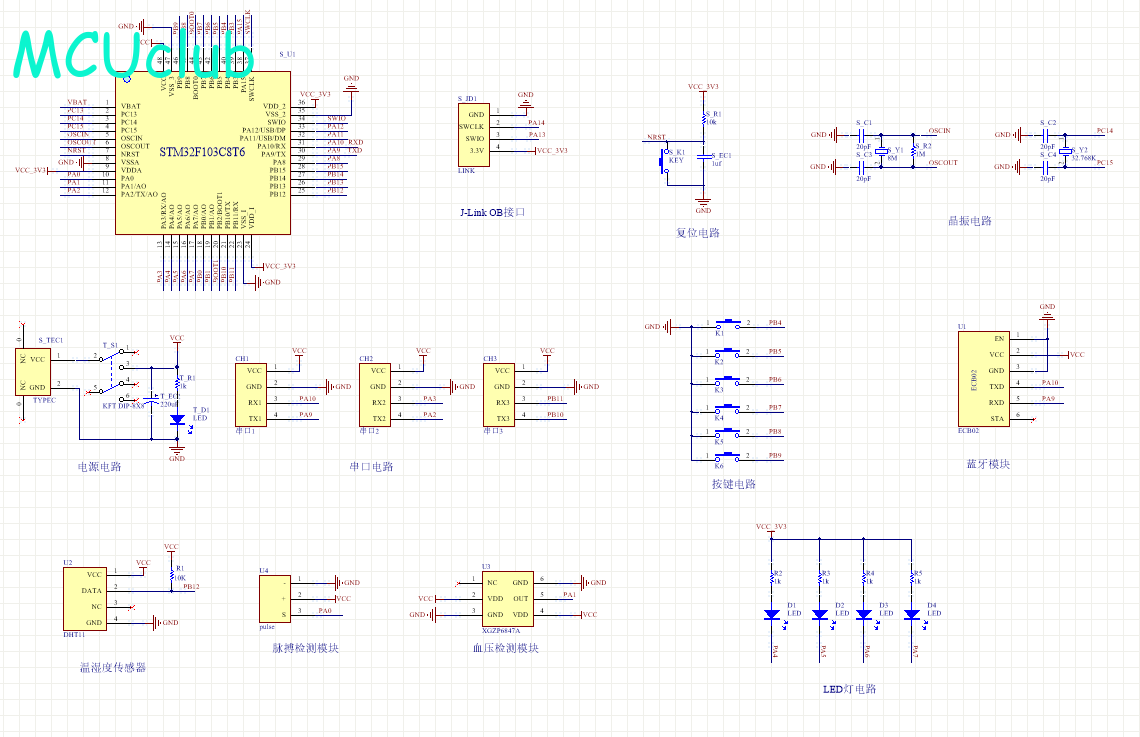Select the '电源电路' caption

point(100,467)
